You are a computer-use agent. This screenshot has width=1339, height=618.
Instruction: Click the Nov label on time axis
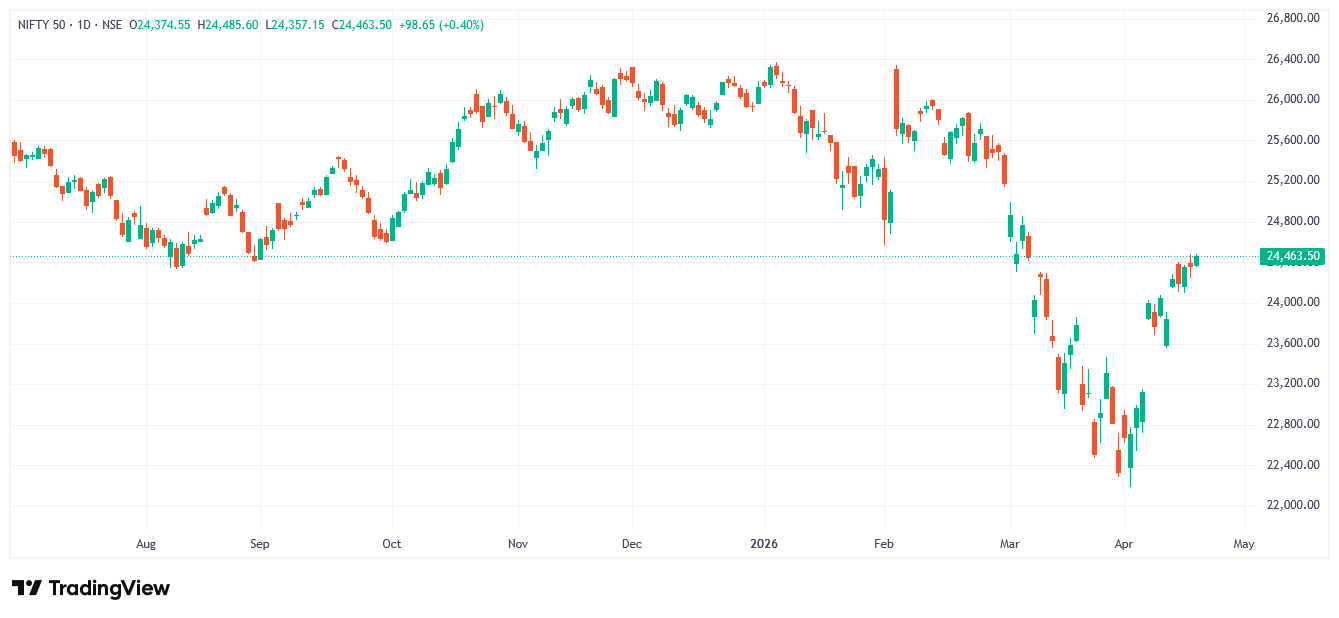coord(517,544)
